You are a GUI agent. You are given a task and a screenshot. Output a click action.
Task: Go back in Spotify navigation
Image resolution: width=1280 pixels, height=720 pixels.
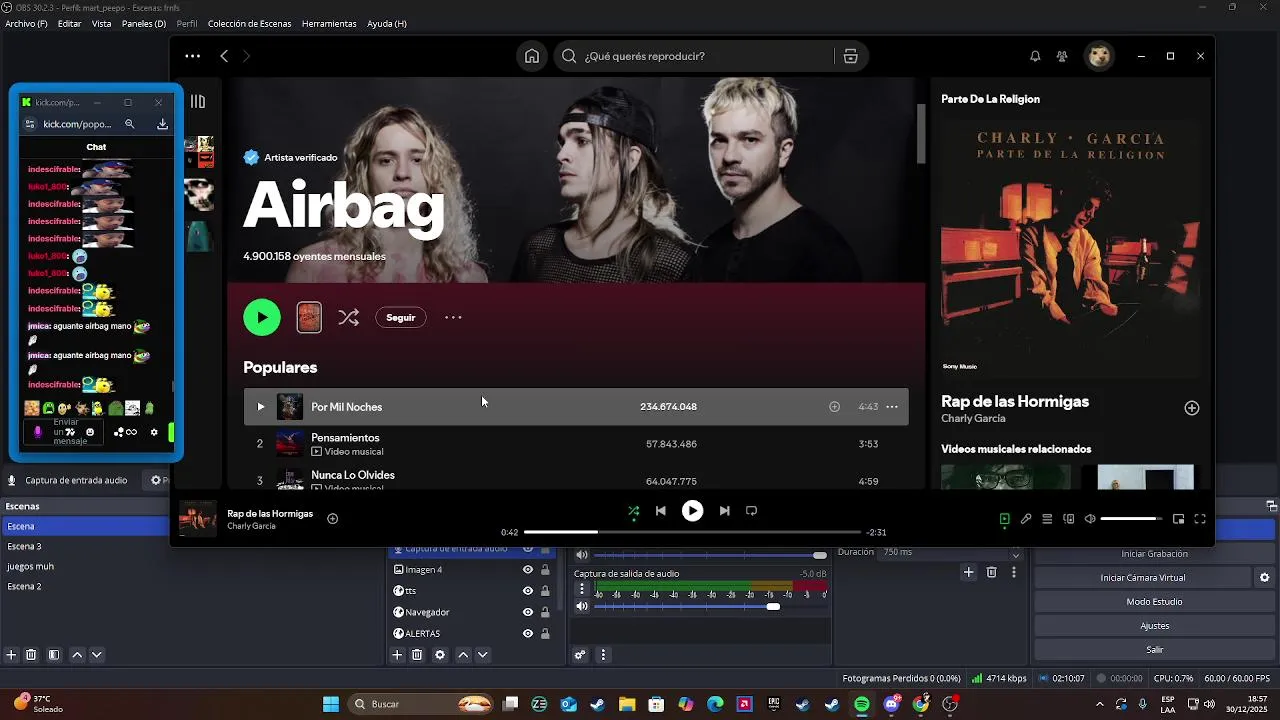[224, 56]
